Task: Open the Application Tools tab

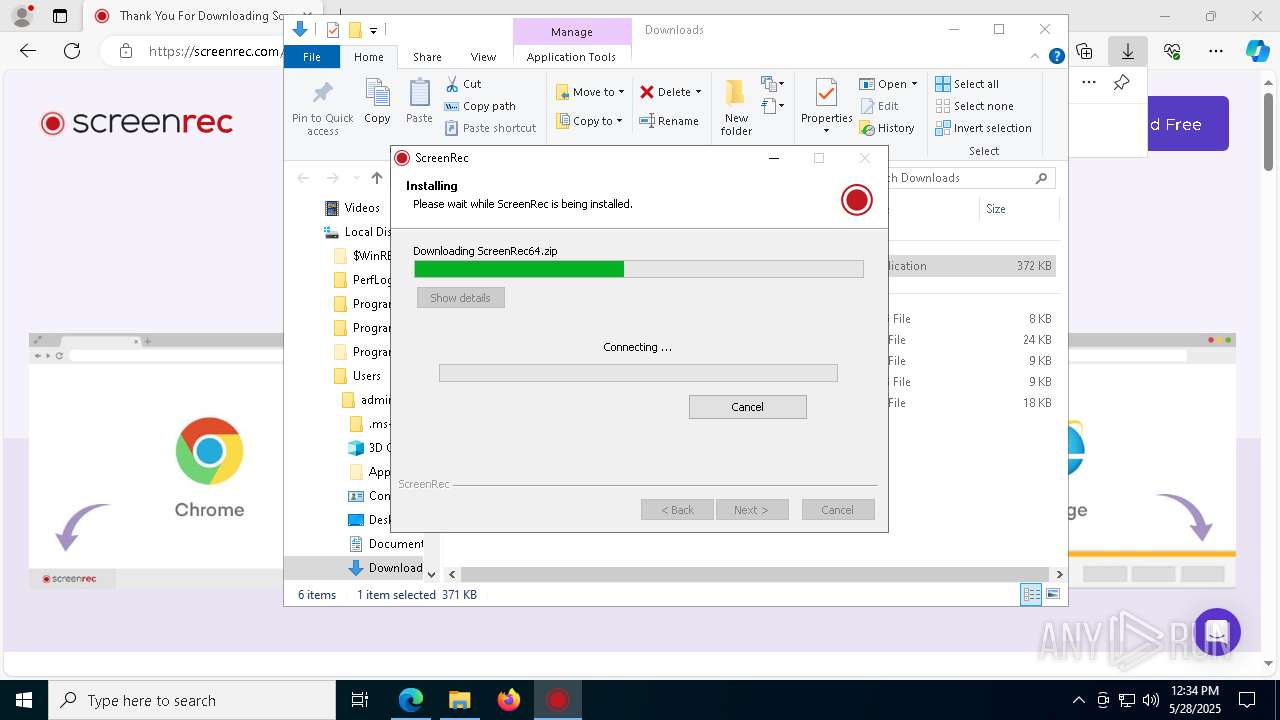Action: point(571,57)
